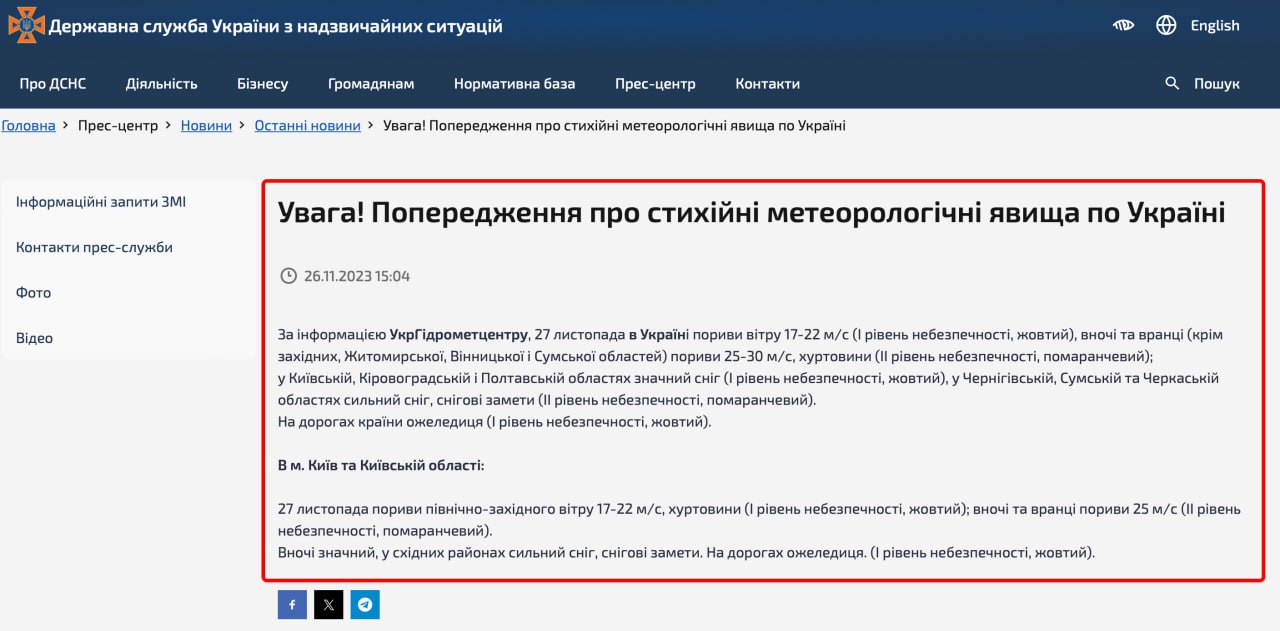Click the DSNS emblem logo
Image resolution: width=1280 pixels, height=631 pixels.
point(26,25)
